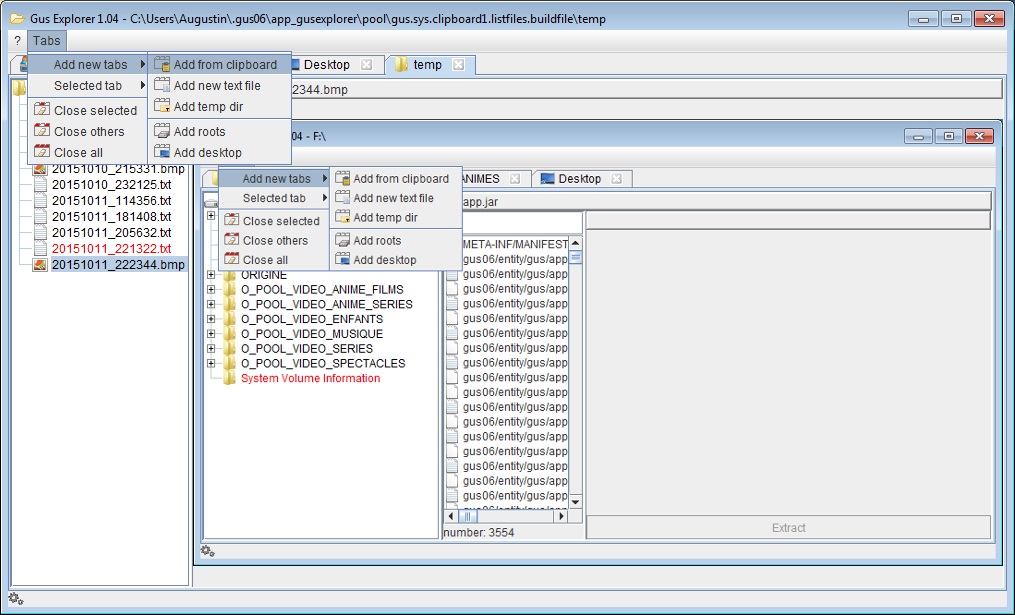Close the Desktop tab in the outer window
Viewport: 1015px width, 615px height.
(x=366, y=65)
